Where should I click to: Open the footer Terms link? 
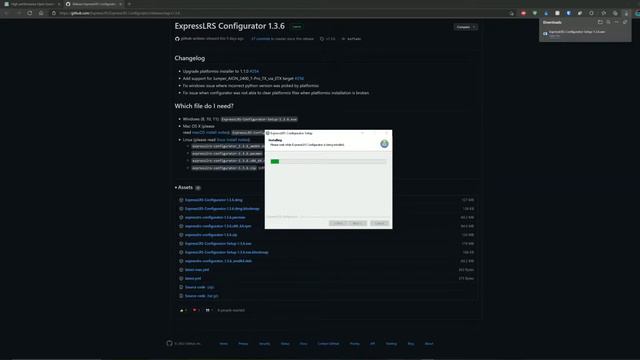(224, 344)
